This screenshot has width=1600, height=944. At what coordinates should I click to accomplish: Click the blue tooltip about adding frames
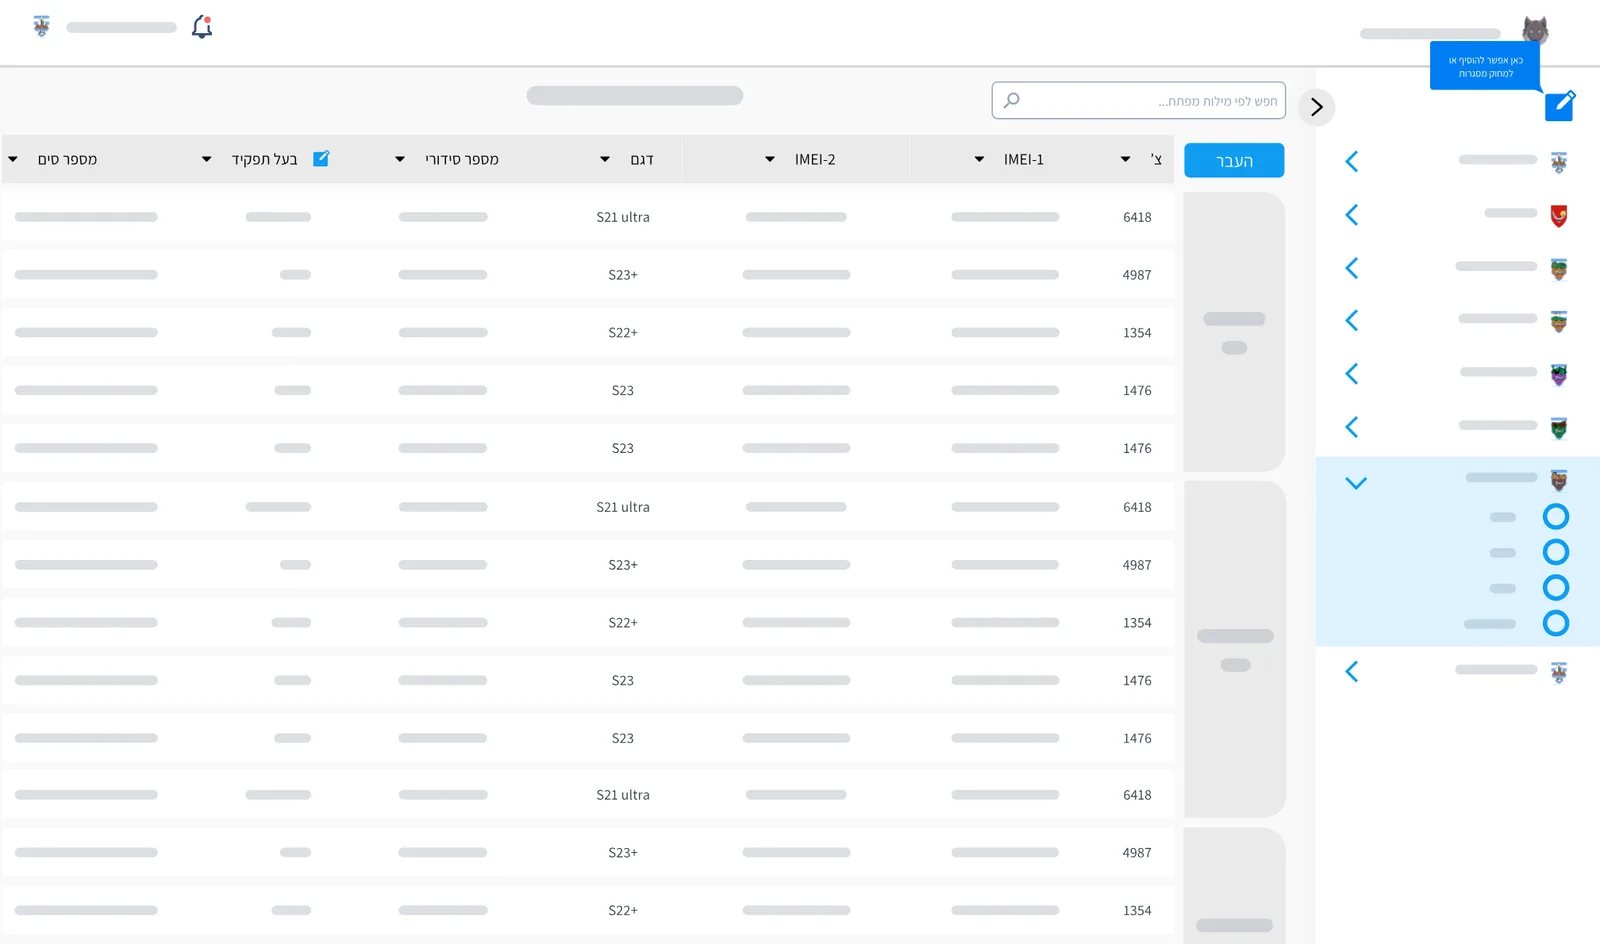1485,66
